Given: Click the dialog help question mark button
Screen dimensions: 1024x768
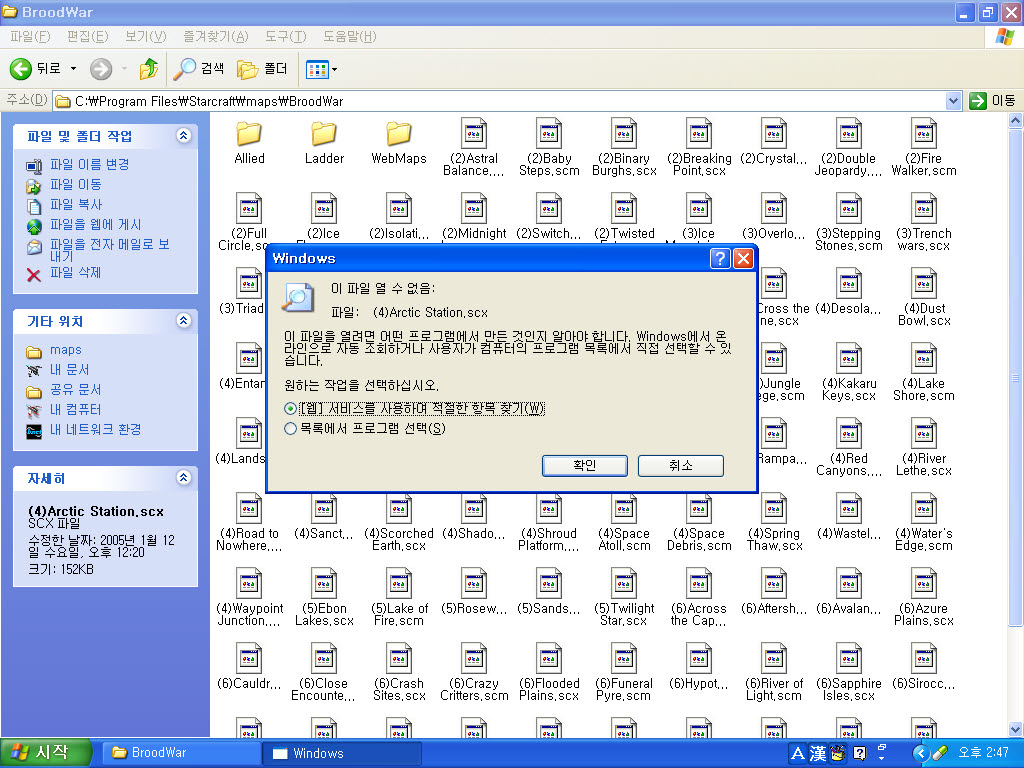Looking at the screenshot, I should (720, 259).
